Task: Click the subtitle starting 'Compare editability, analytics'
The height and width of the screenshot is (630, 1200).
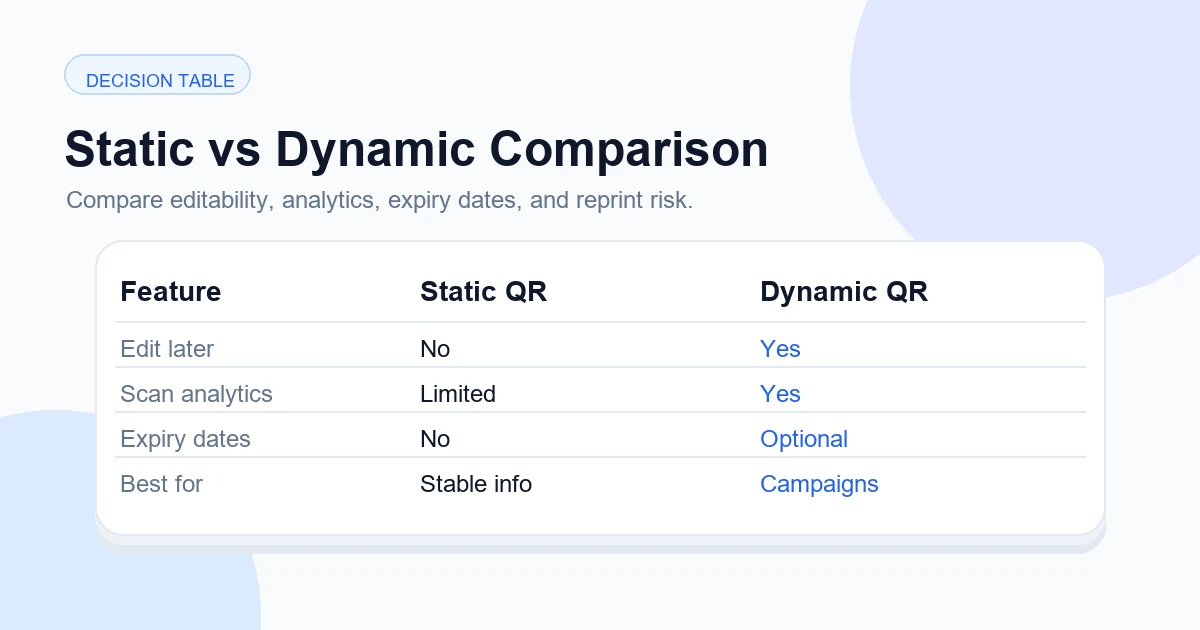Action: point(379,200)
